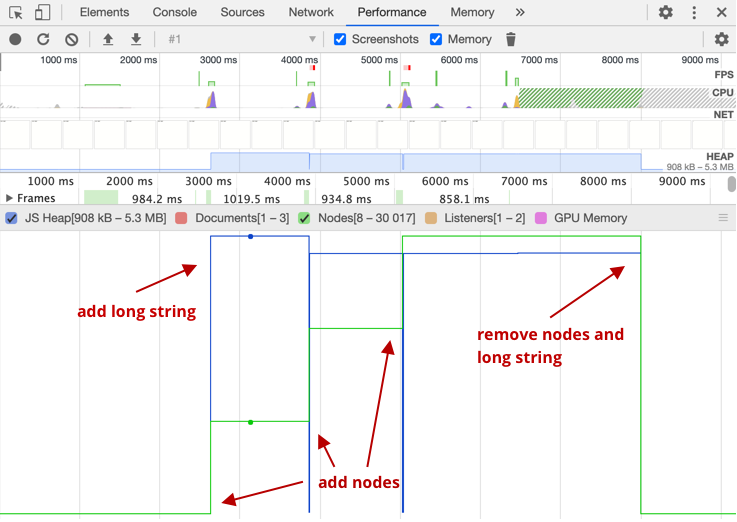Viewport: 737px width, 522px height.
Task: Click the CPU overview chart label
Action: tap(722, 92)
